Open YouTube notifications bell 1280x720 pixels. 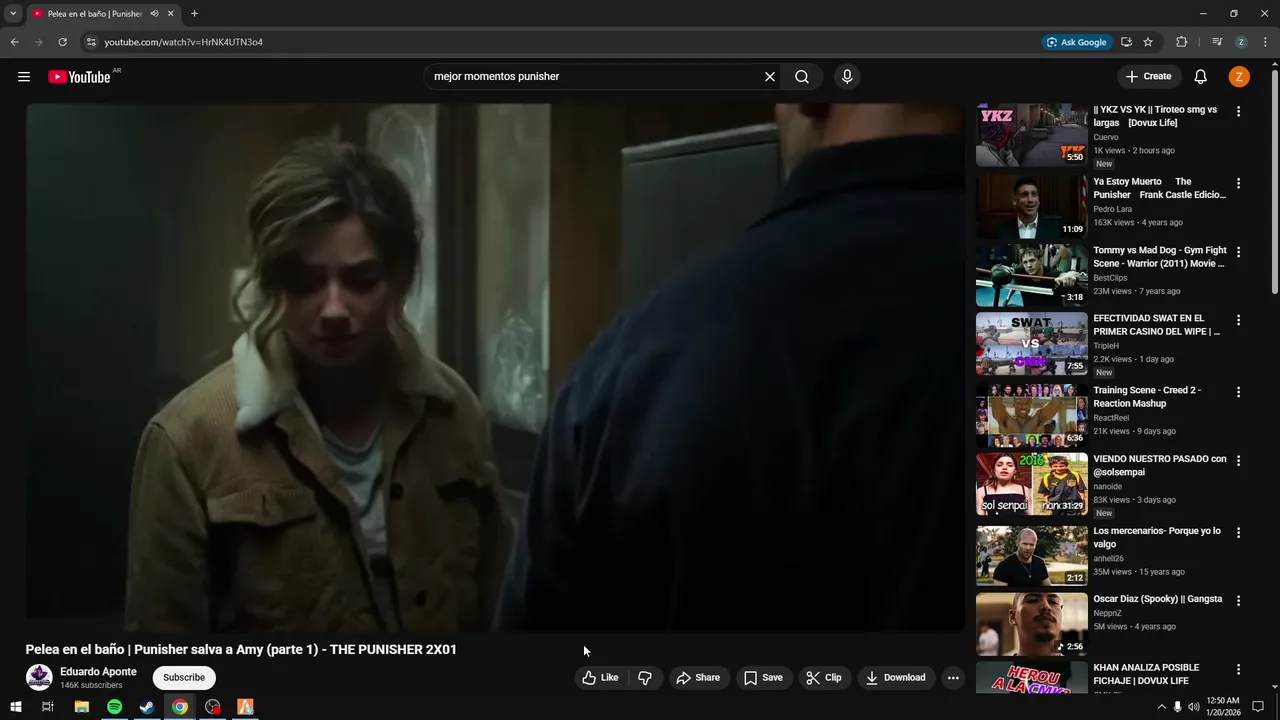1201,77
